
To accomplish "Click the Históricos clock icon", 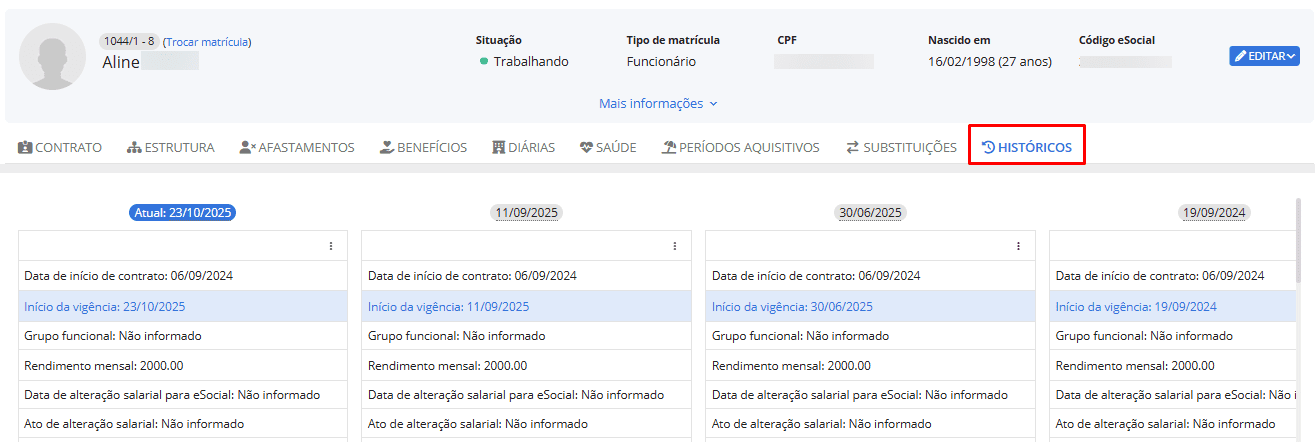I will [x=988, y=147].
